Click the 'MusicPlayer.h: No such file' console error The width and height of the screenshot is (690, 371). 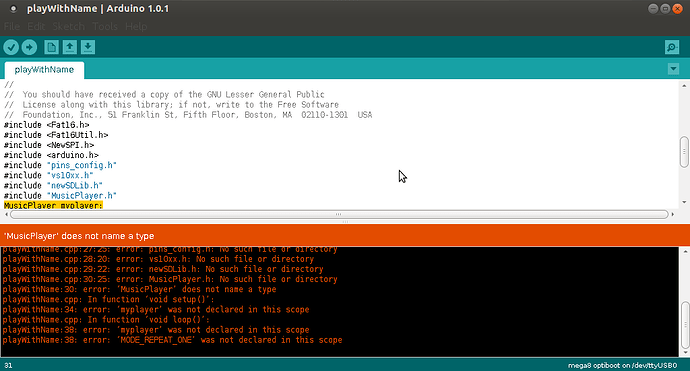tap(170, 279)
